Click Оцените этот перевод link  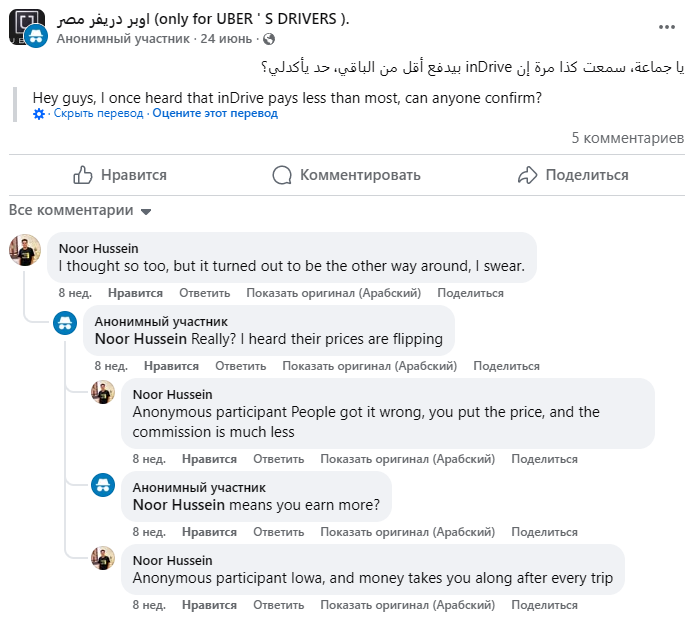215,113
